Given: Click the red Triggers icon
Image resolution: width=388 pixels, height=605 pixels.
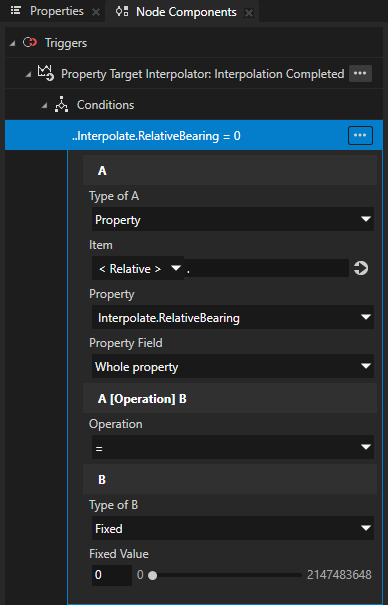Looking at the screenshot, I should [x=30, y=42].
